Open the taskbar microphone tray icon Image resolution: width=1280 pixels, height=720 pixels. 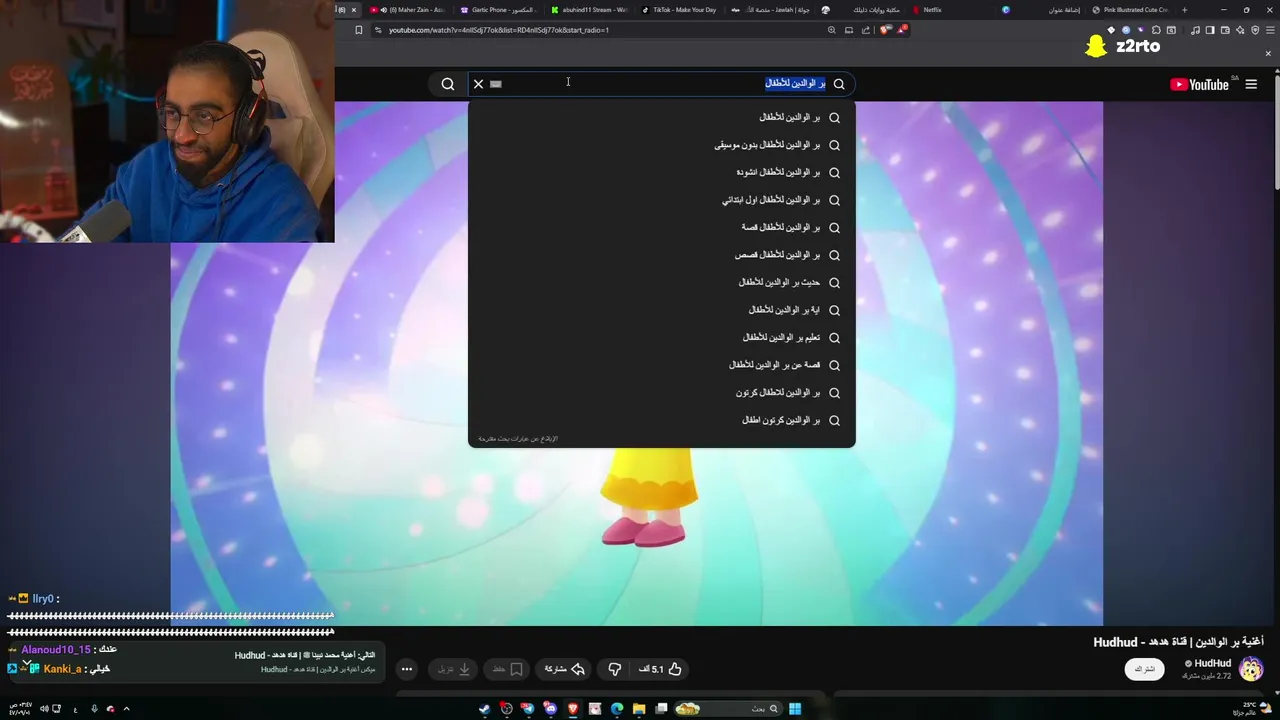(x=94, y=709)
